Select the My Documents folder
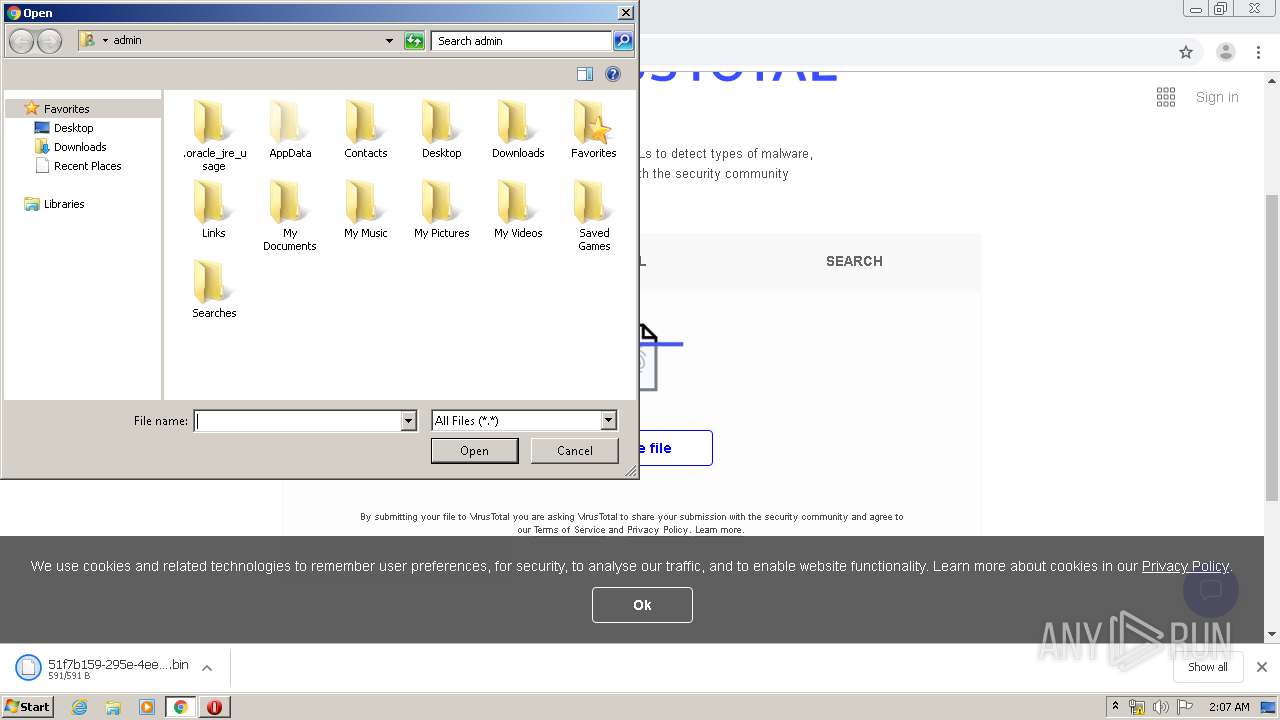 pos(290,215)
